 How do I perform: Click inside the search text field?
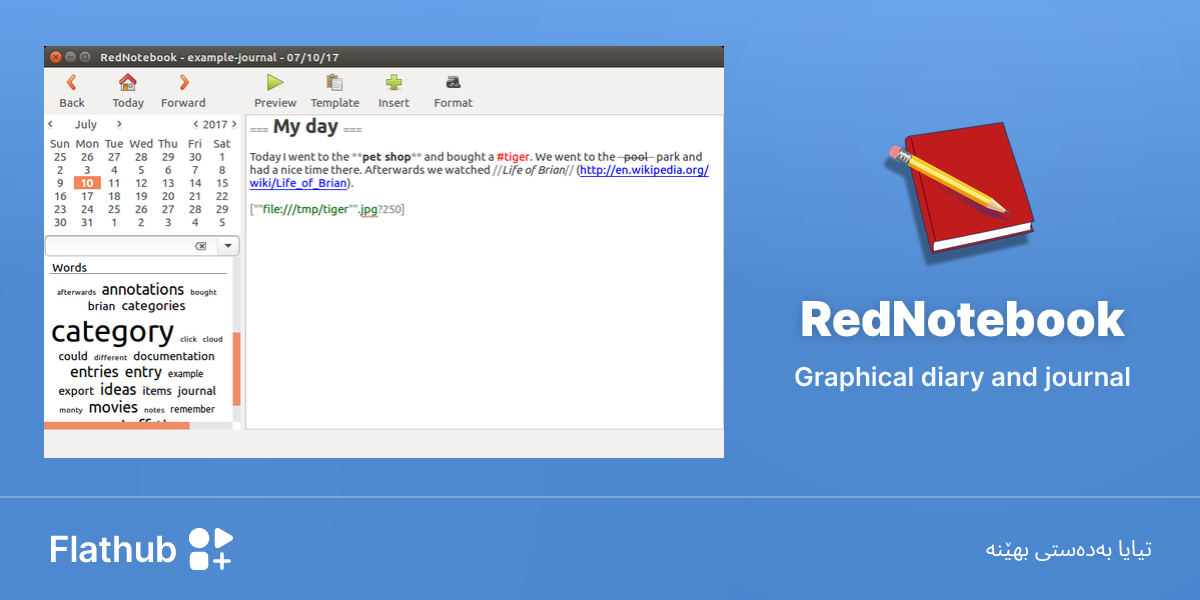tap(120, 246)
